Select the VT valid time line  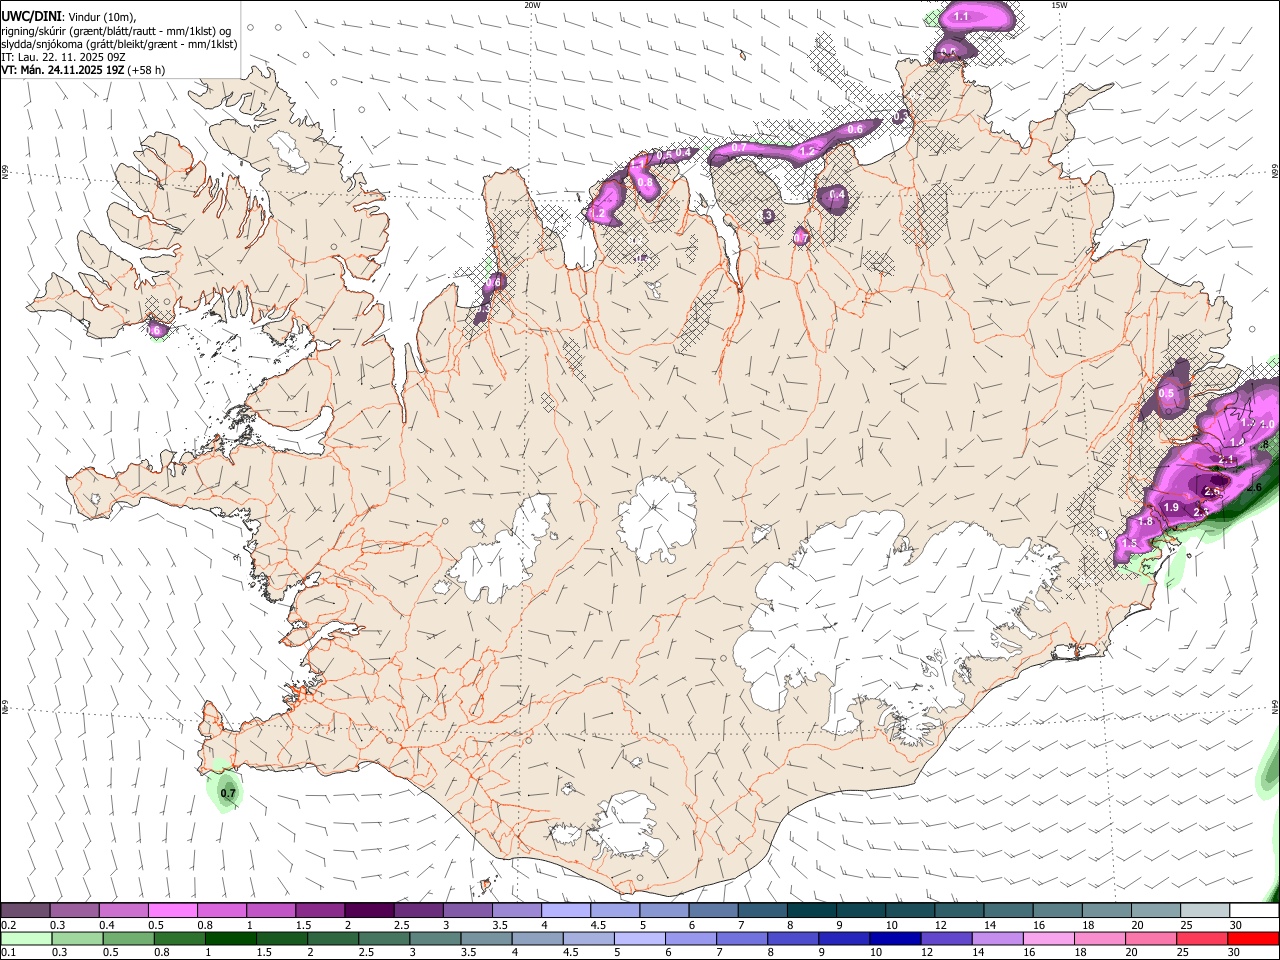[x=83, y=70]
